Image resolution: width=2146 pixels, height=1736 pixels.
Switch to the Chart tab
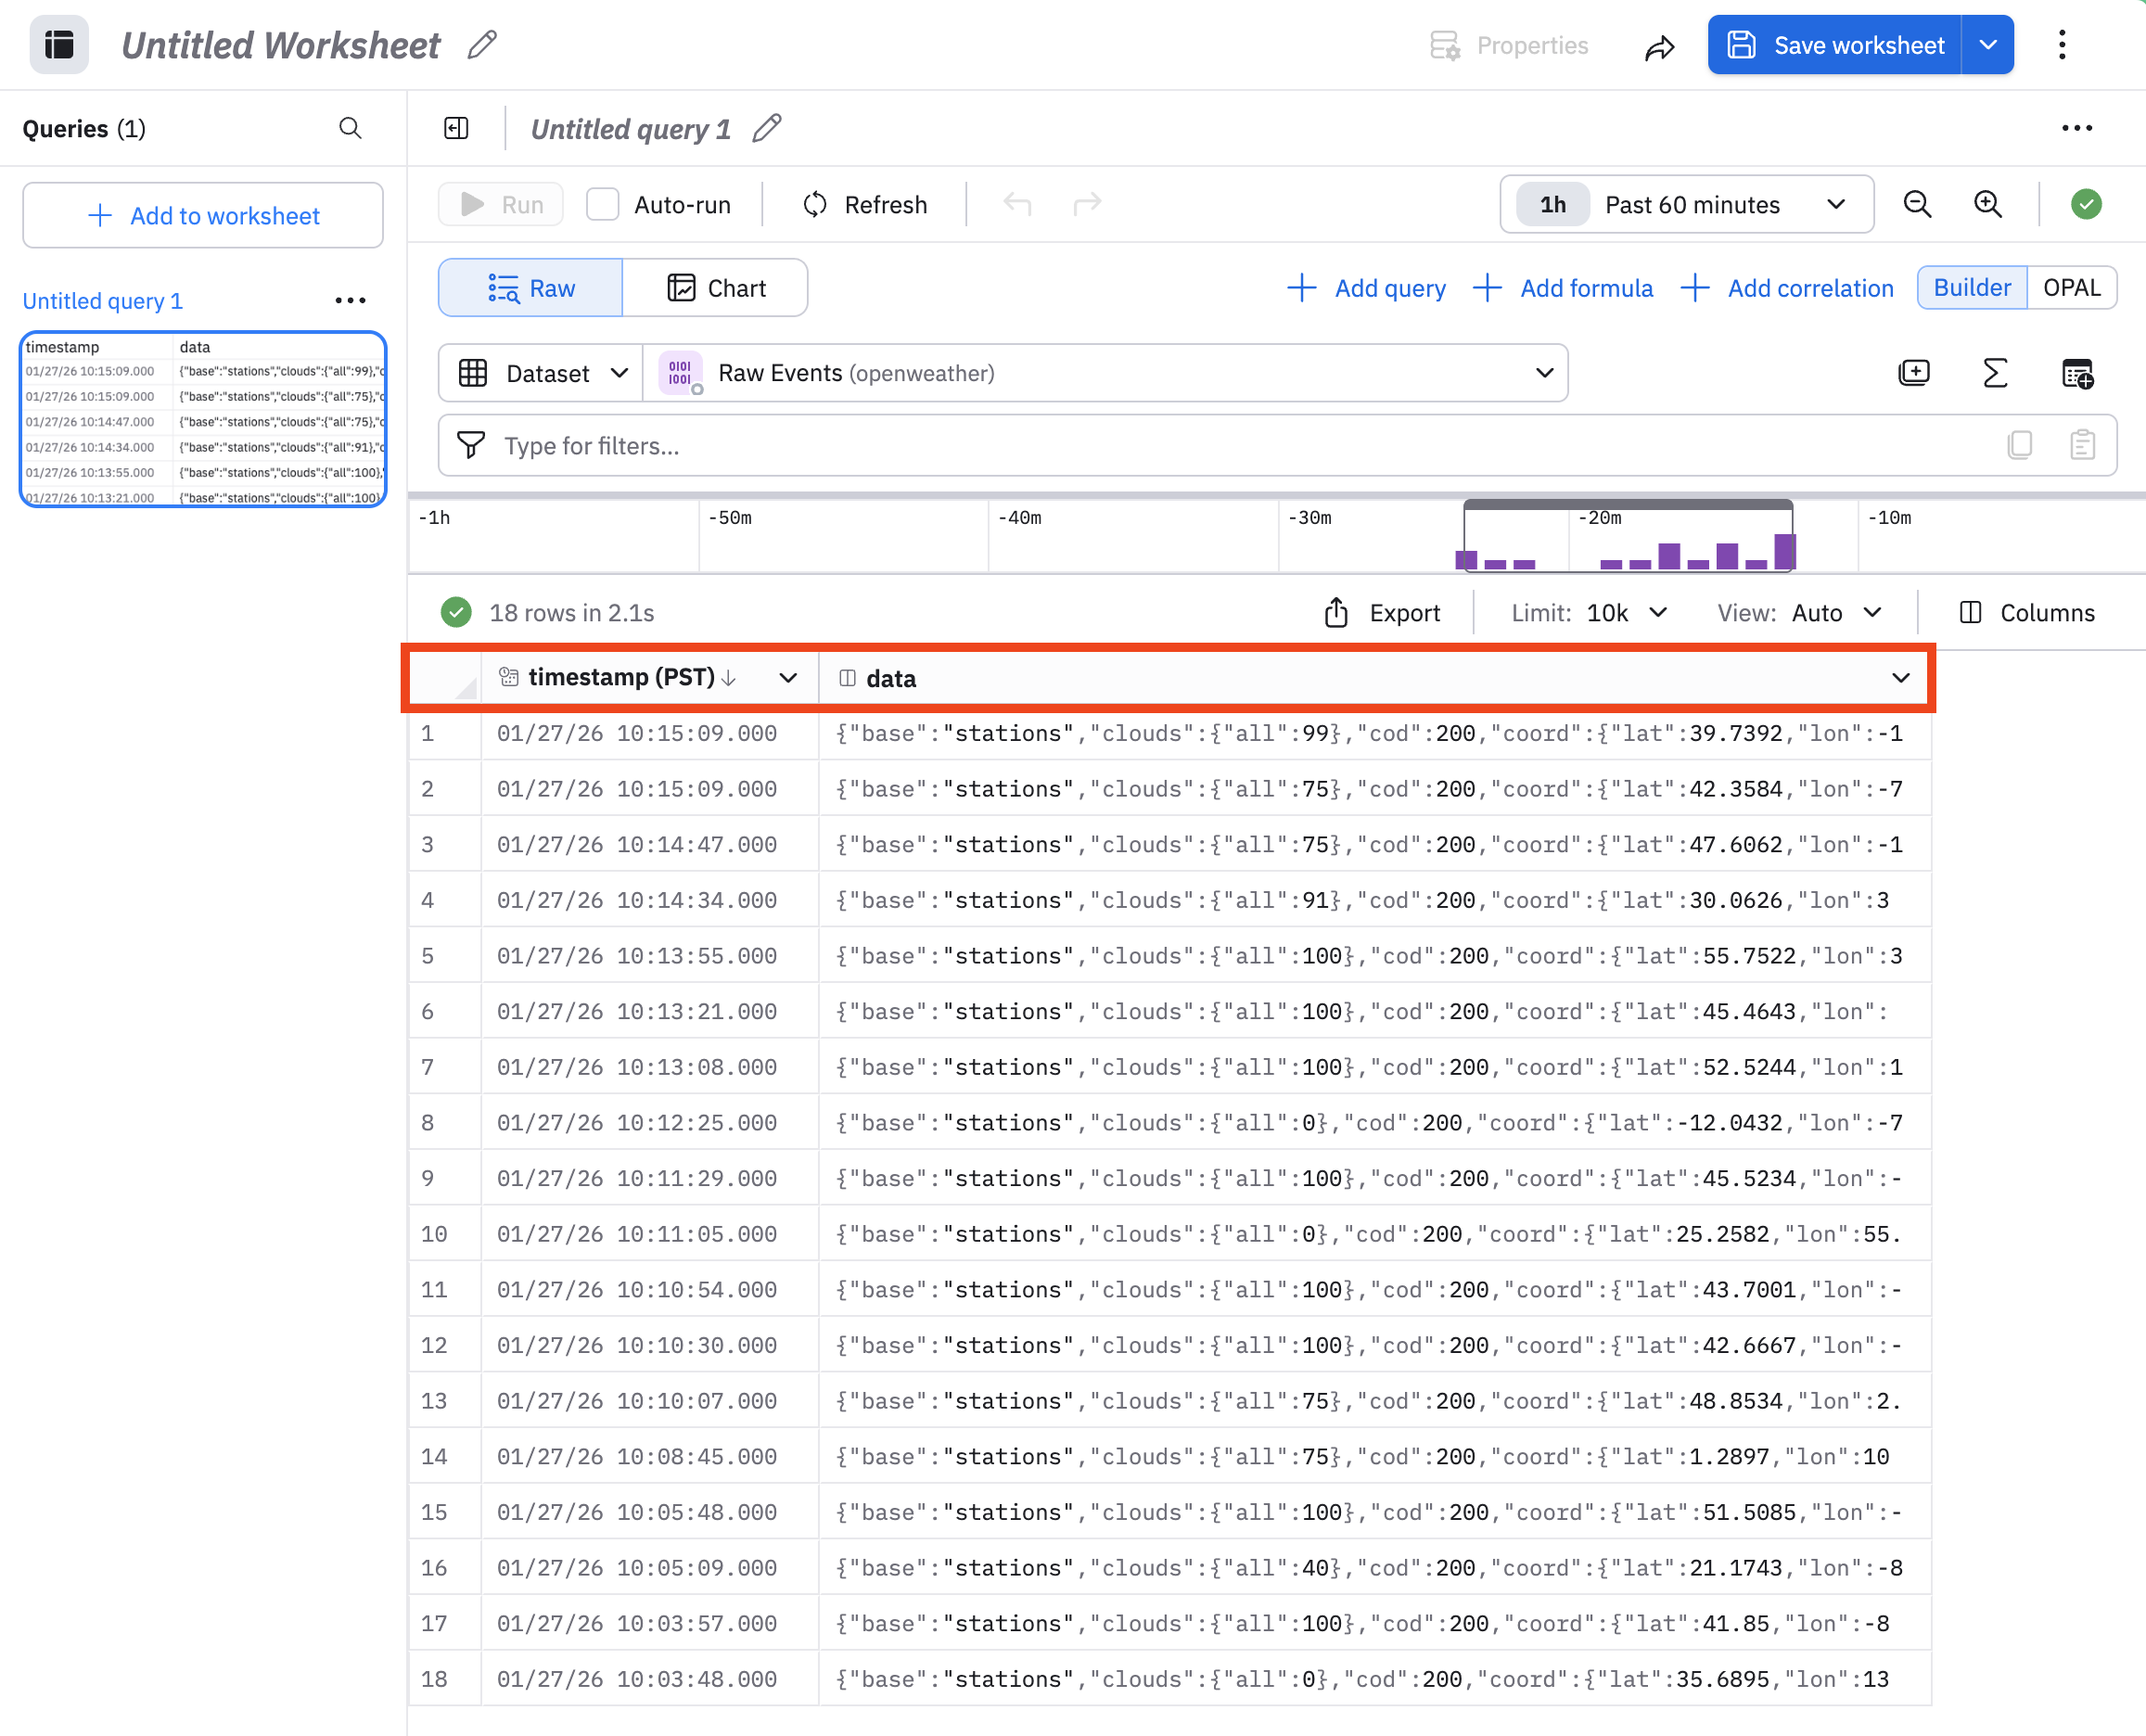pyautogui.click(x=715, y=288)
